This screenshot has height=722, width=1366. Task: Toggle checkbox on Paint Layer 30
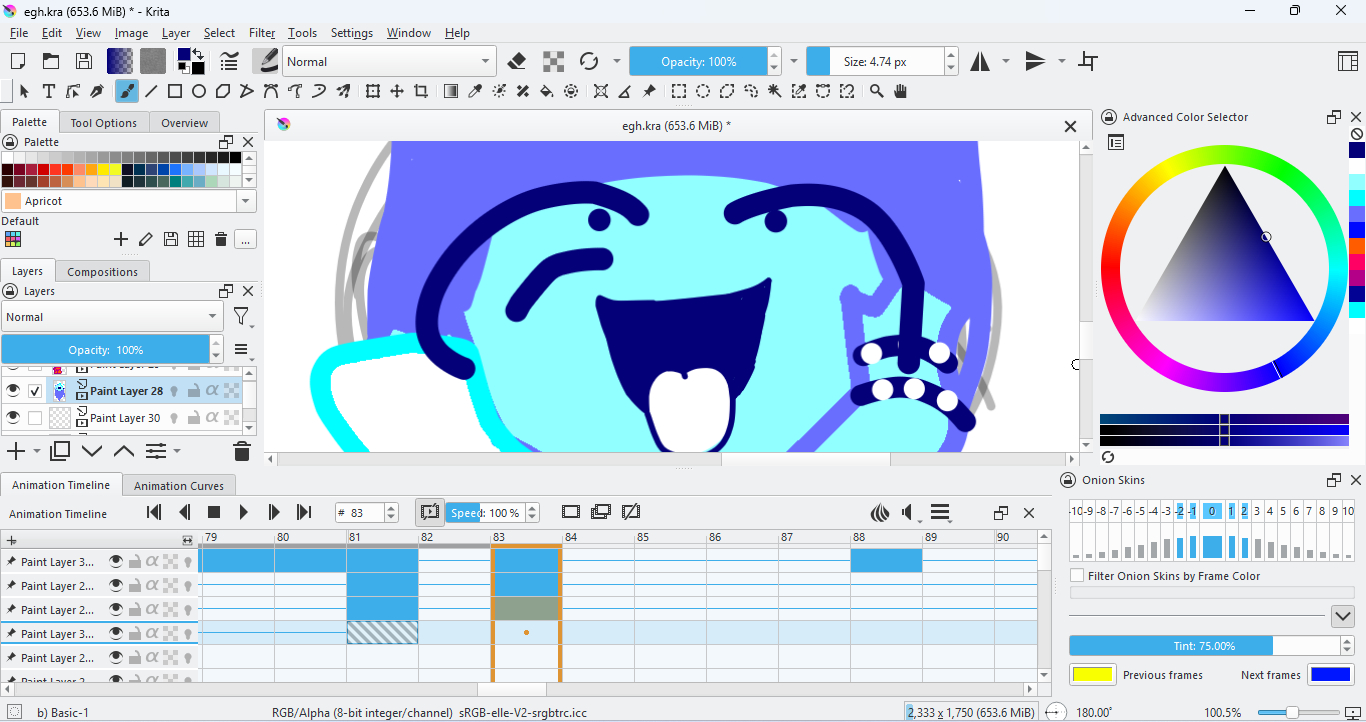pos(35,418)
